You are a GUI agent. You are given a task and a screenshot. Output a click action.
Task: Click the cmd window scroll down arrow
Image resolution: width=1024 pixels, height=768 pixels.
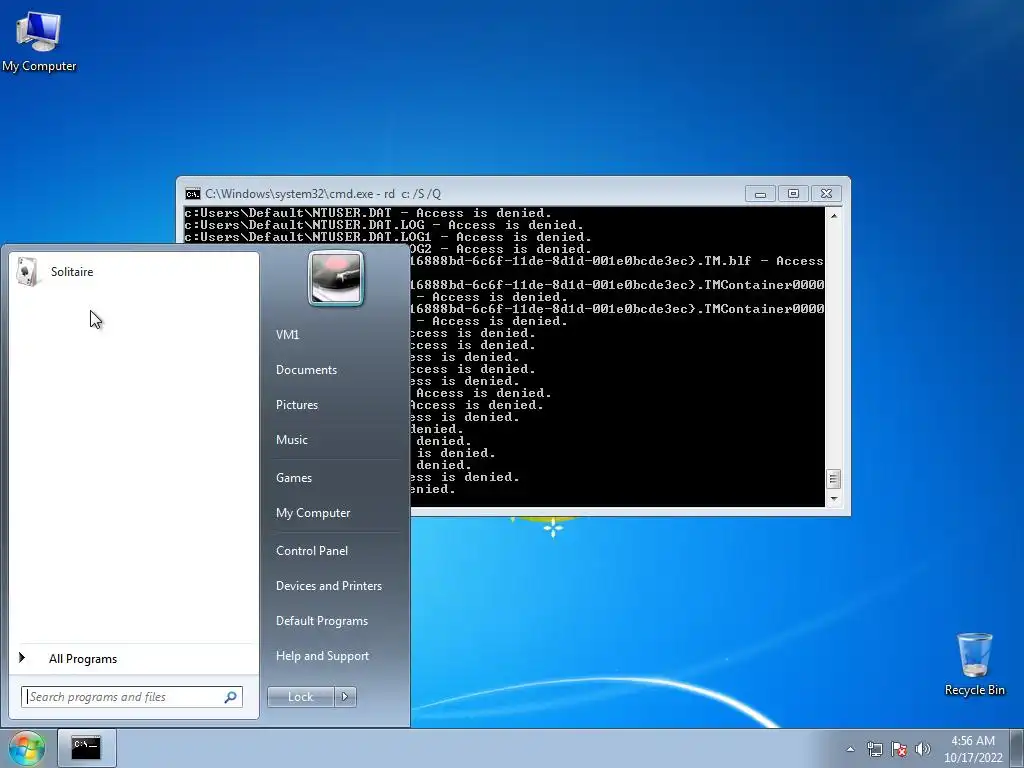(833, 499)
